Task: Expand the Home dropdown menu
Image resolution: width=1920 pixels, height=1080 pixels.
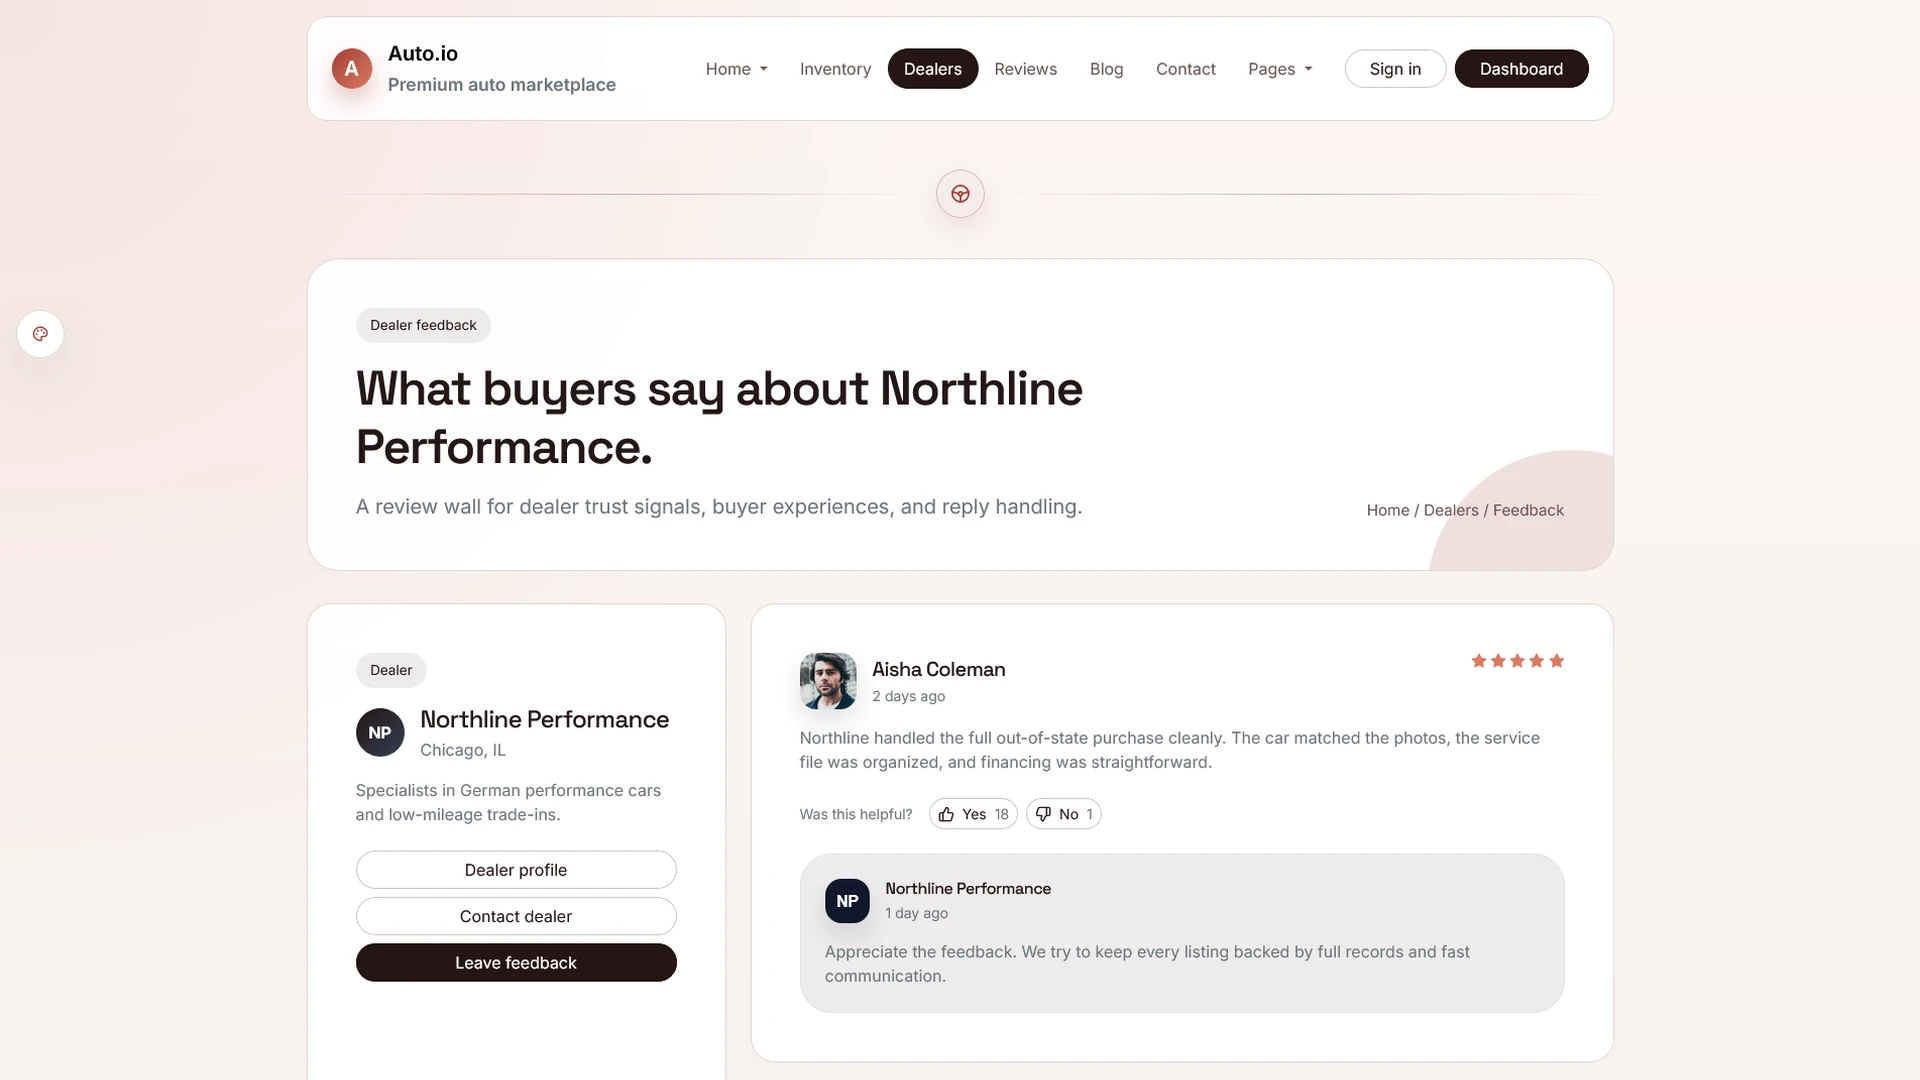Action: 736,69
